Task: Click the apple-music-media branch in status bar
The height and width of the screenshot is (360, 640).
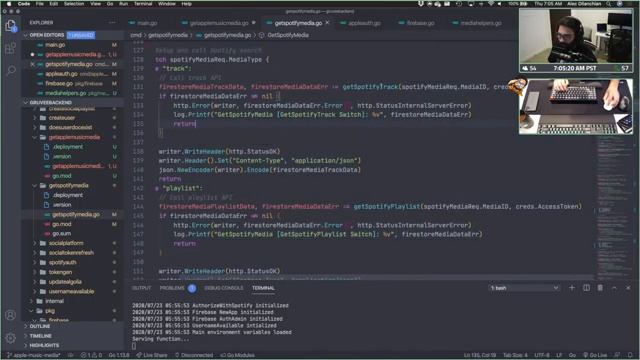Action: (34, 355)
